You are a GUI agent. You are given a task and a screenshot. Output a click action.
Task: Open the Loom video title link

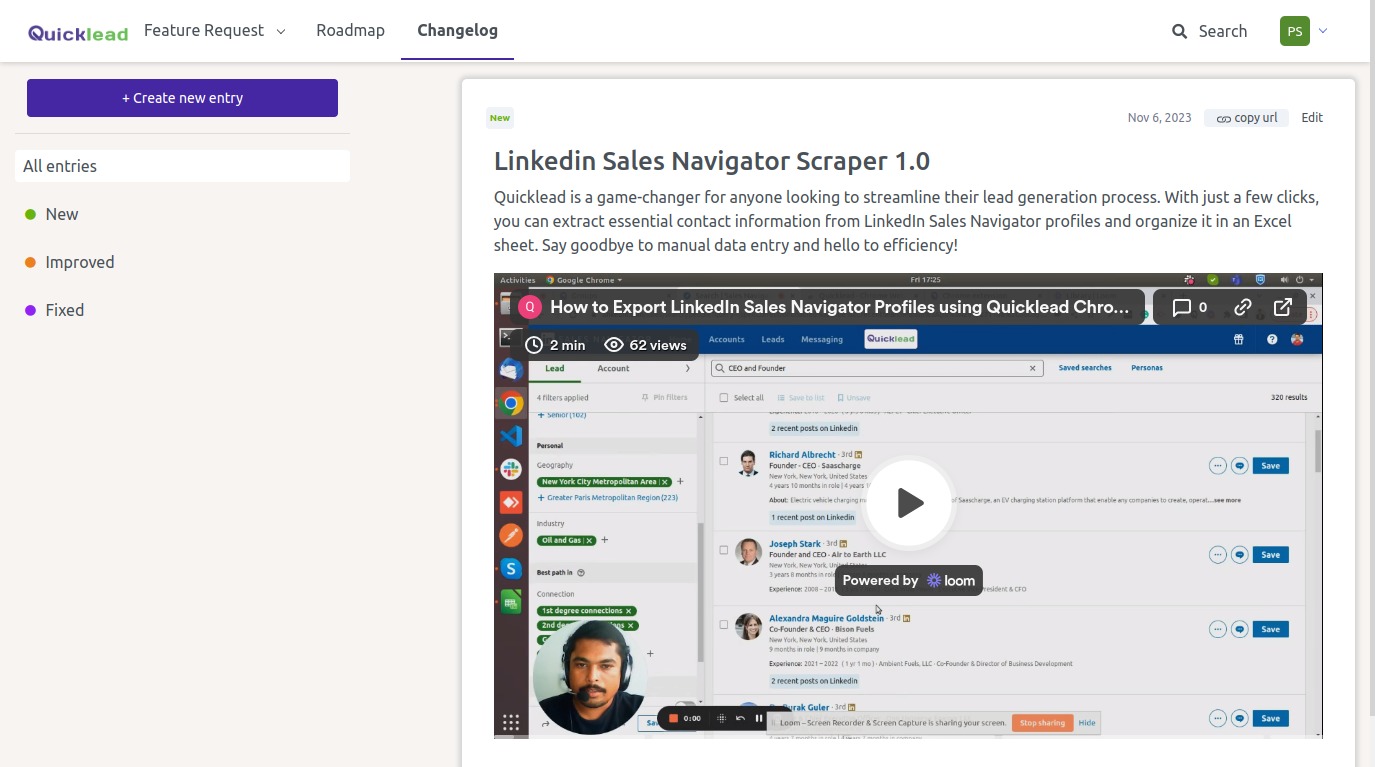[839, 307]
